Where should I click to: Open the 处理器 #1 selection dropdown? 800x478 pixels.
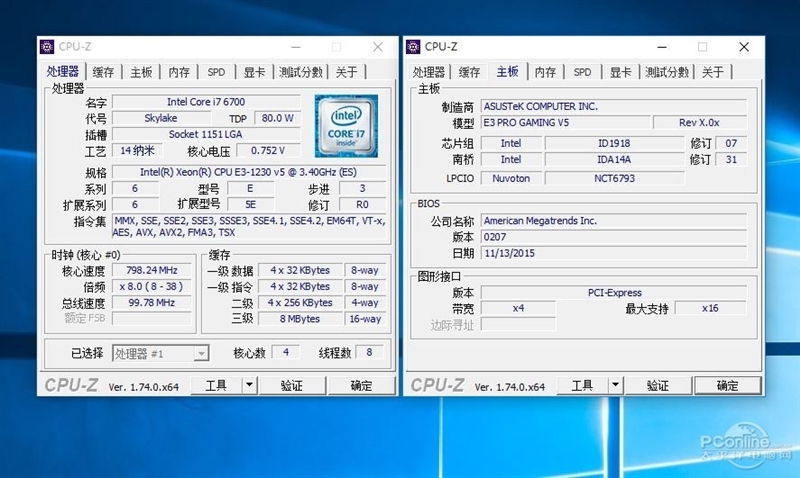point(160,353)
